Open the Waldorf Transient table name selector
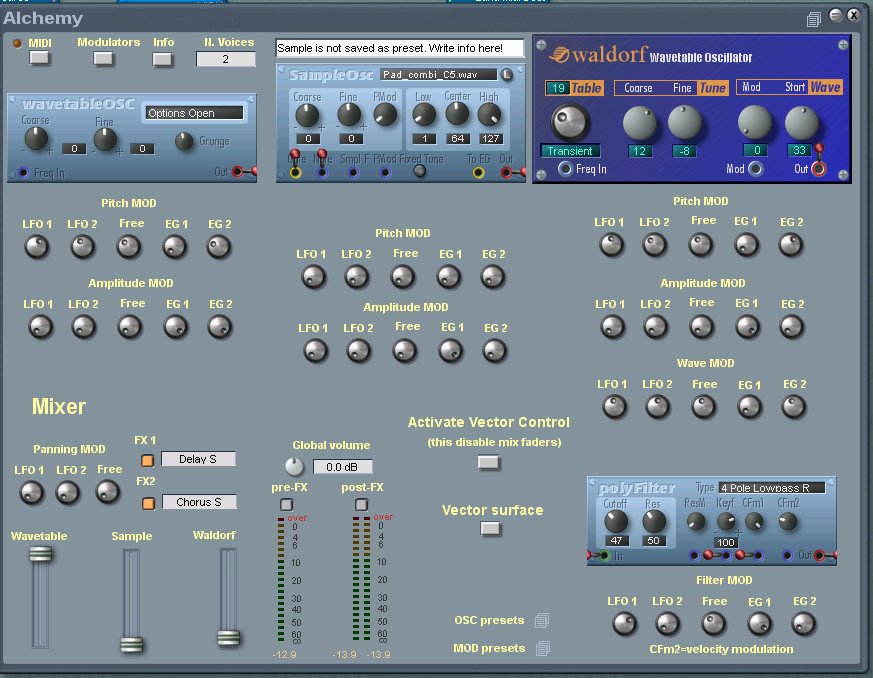 [570, 151]
